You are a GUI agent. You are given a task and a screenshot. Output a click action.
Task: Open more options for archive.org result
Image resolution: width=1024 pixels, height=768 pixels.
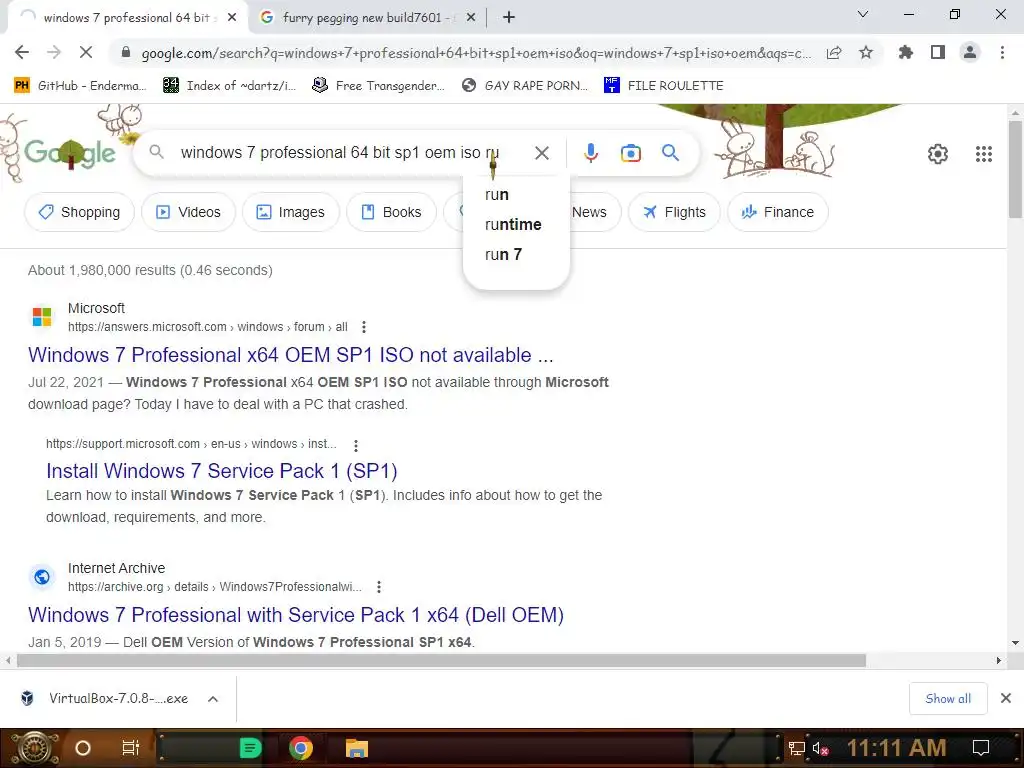point(378,587)
